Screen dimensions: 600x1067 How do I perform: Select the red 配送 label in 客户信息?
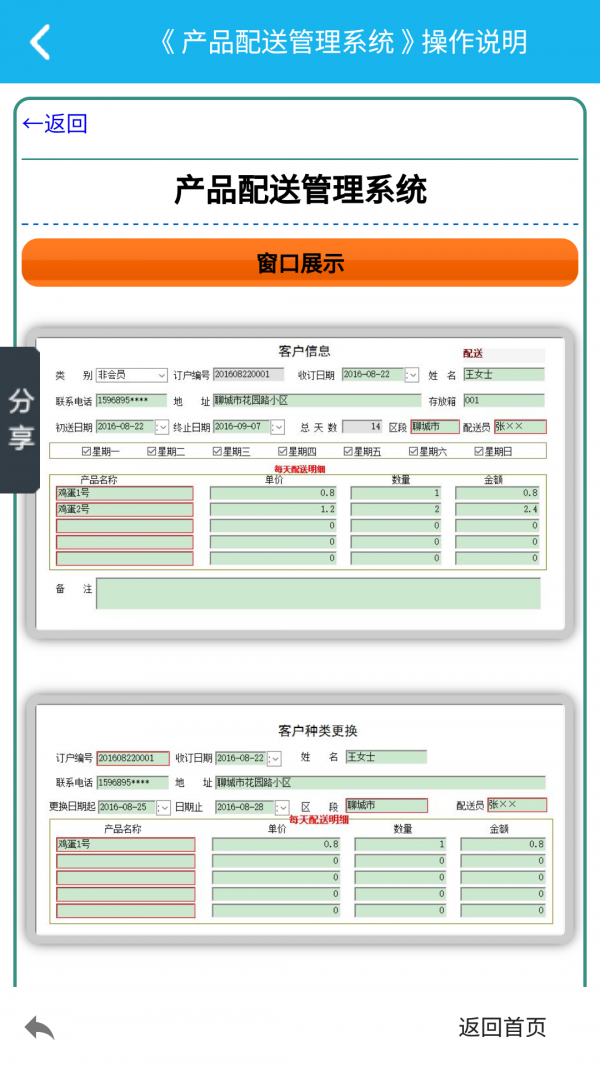[x=473, y=354]
